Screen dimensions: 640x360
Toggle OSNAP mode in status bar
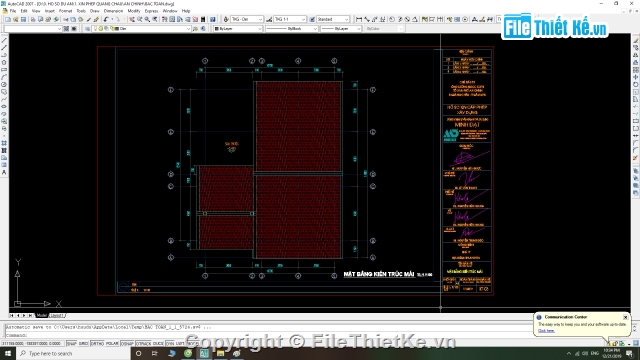tap(127, 344)
